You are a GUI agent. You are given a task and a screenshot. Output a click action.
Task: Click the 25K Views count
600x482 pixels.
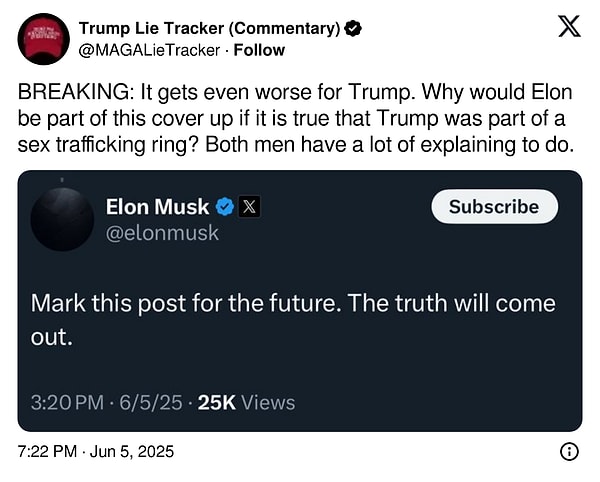(x=246, y=402)
